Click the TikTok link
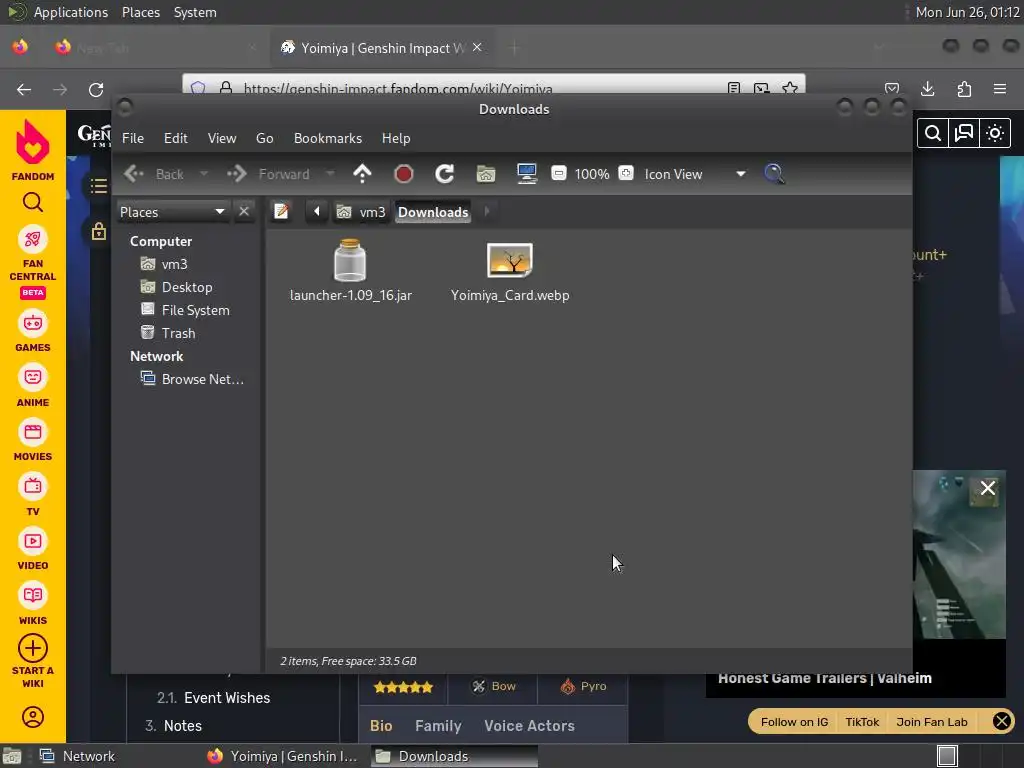 [x=862, y=722]
